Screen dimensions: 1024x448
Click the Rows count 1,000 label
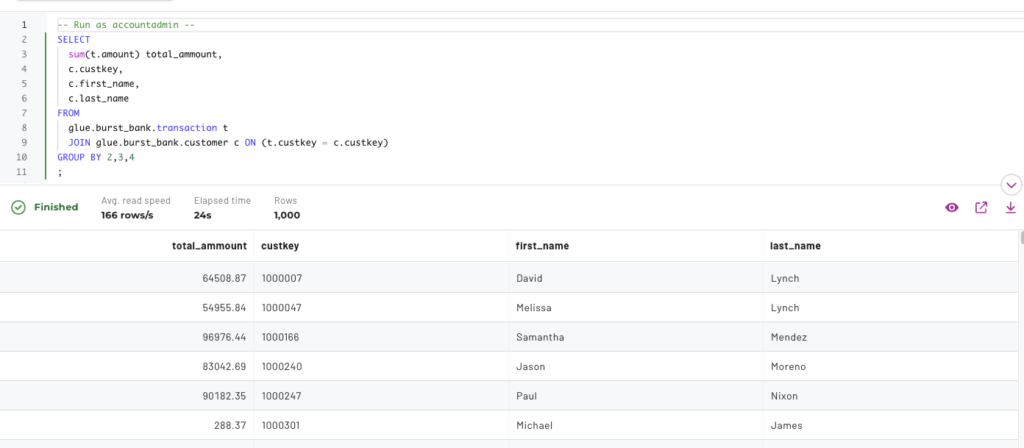tap(287, 215)
